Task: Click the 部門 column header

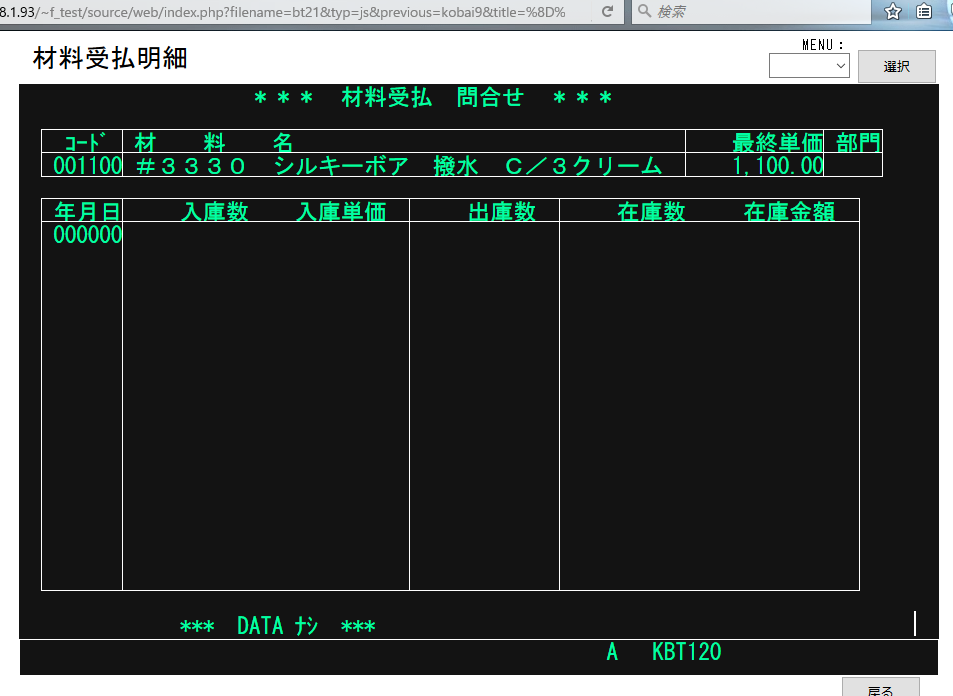Action: tap(858, 142)
